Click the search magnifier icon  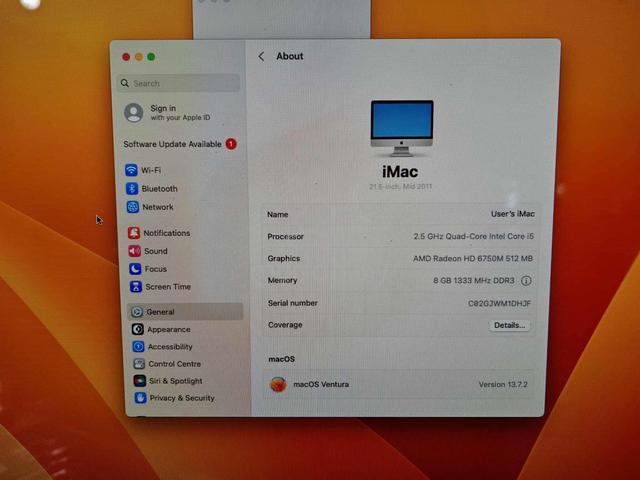[125, 83]
